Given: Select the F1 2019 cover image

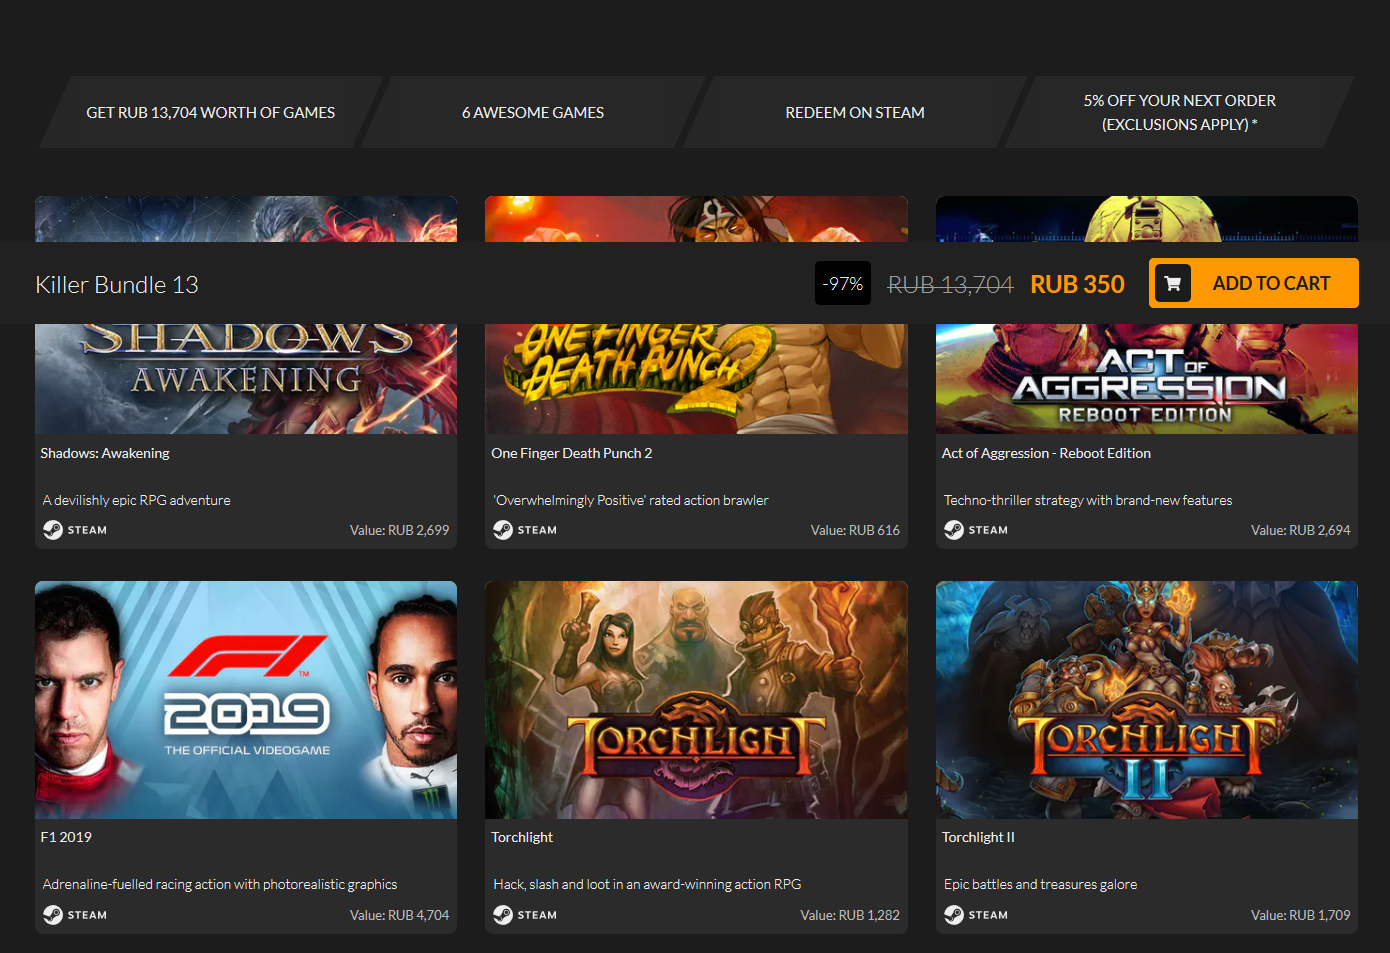Looking at the screenshot, I should [x=246, y=700].
